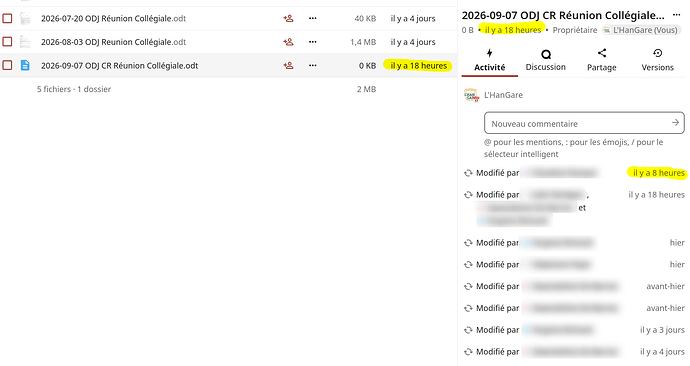The image size is (690, 366).
Task: Click the L'HanGare avatar above comment box
Action: coord(471,95)
